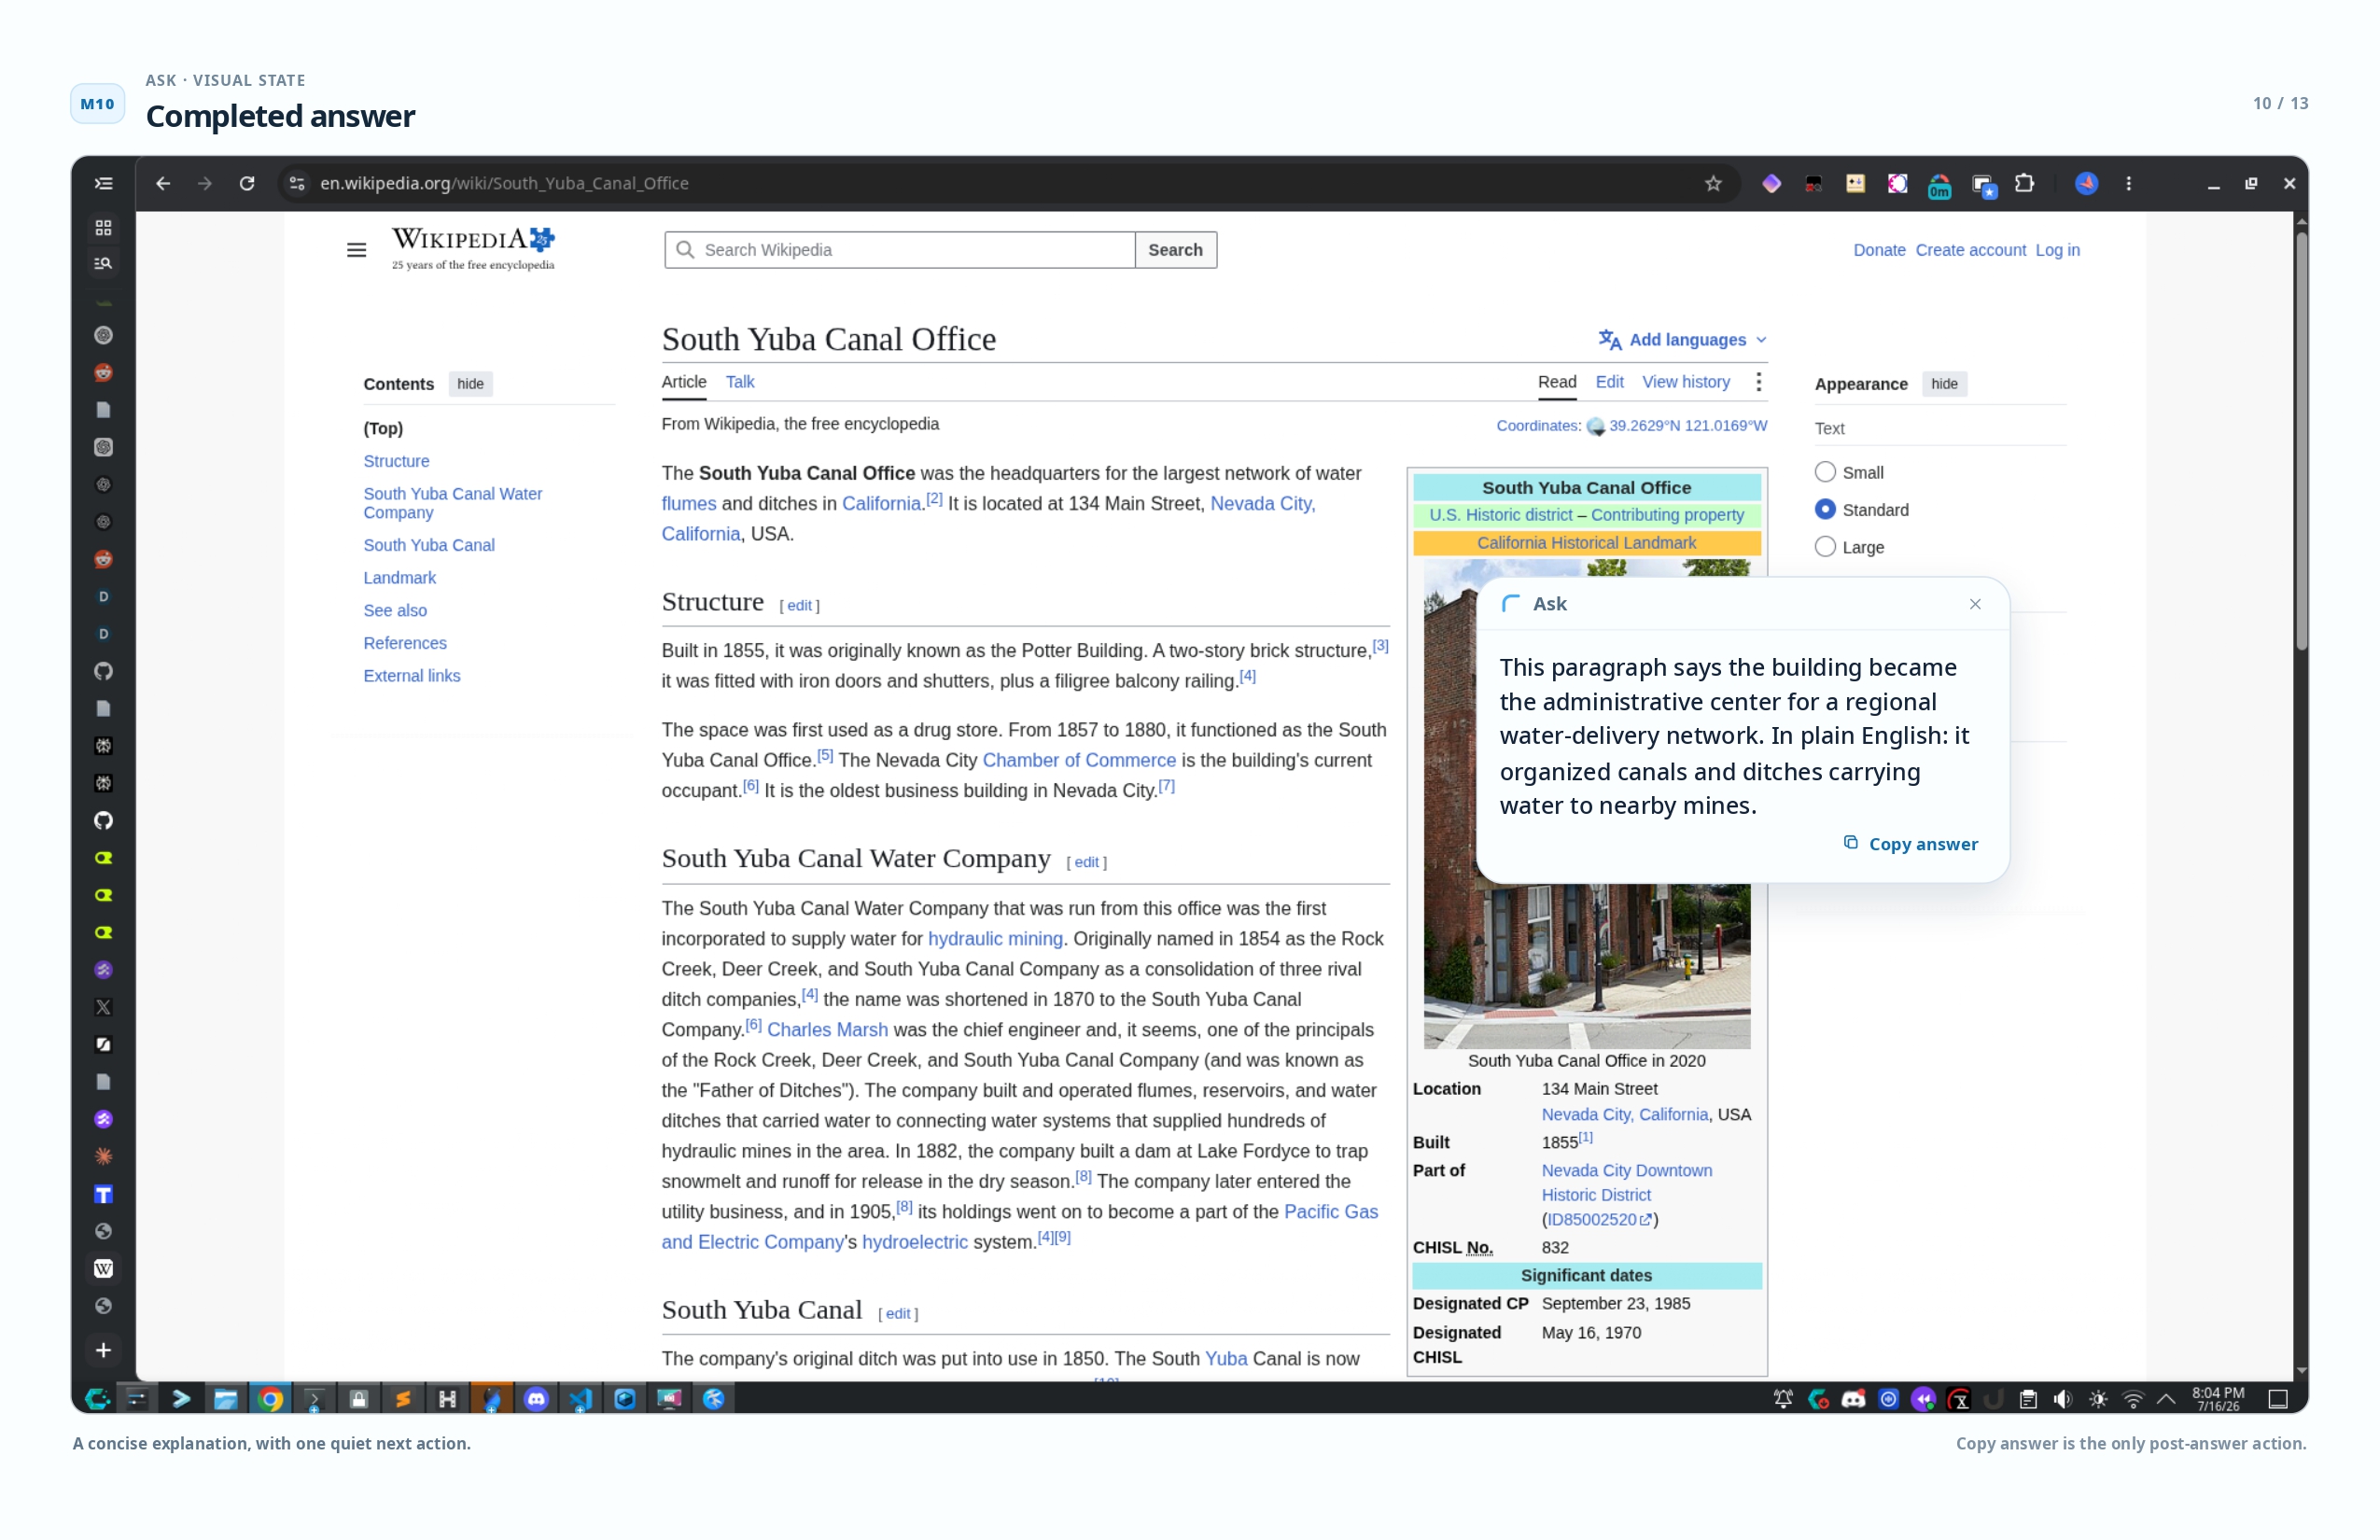
Task: Open the Edit tab
Action: (1609, 382)
